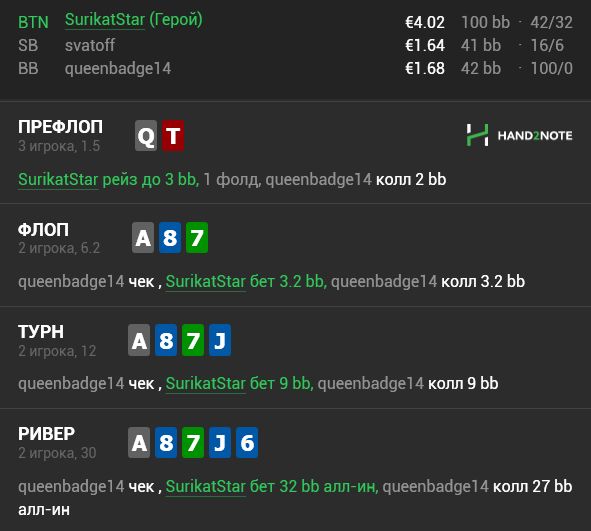The height and width of the screenshot is (531, 591).
Task: Click SurikatStar link in flop action line
Action: (x=206, y=282)
